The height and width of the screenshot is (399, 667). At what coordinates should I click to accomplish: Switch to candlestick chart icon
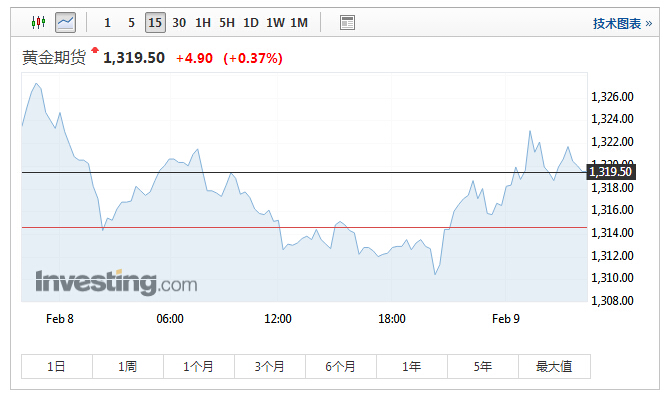click(39, 22)
